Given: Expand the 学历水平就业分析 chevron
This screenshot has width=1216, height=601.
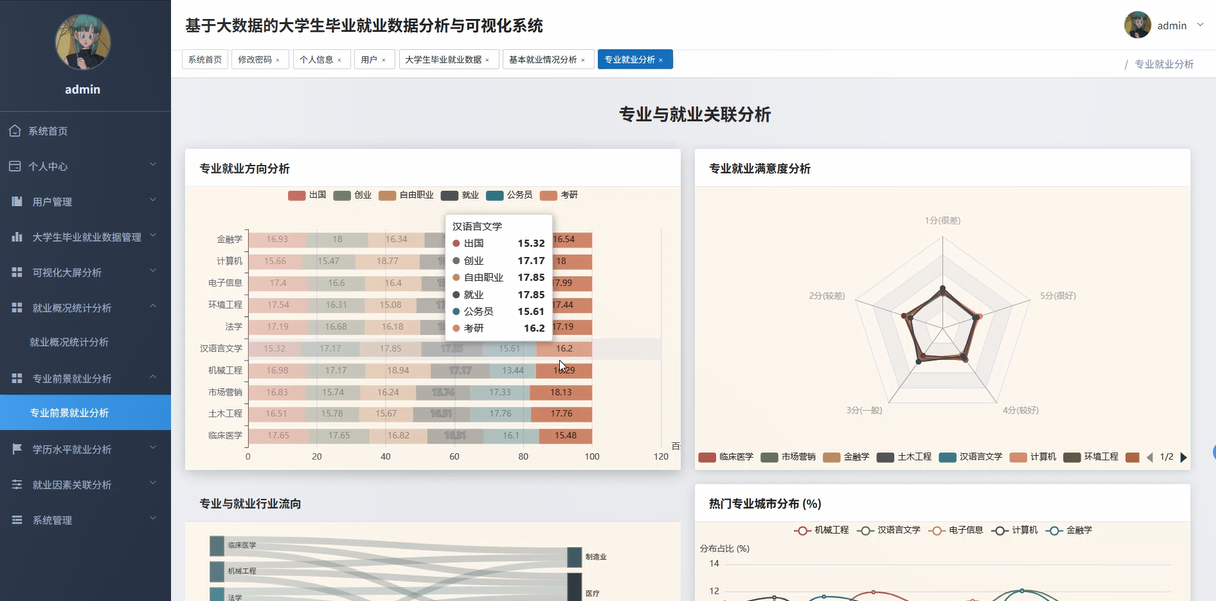Looking at the screenshot, I should (x=153, y=448).
